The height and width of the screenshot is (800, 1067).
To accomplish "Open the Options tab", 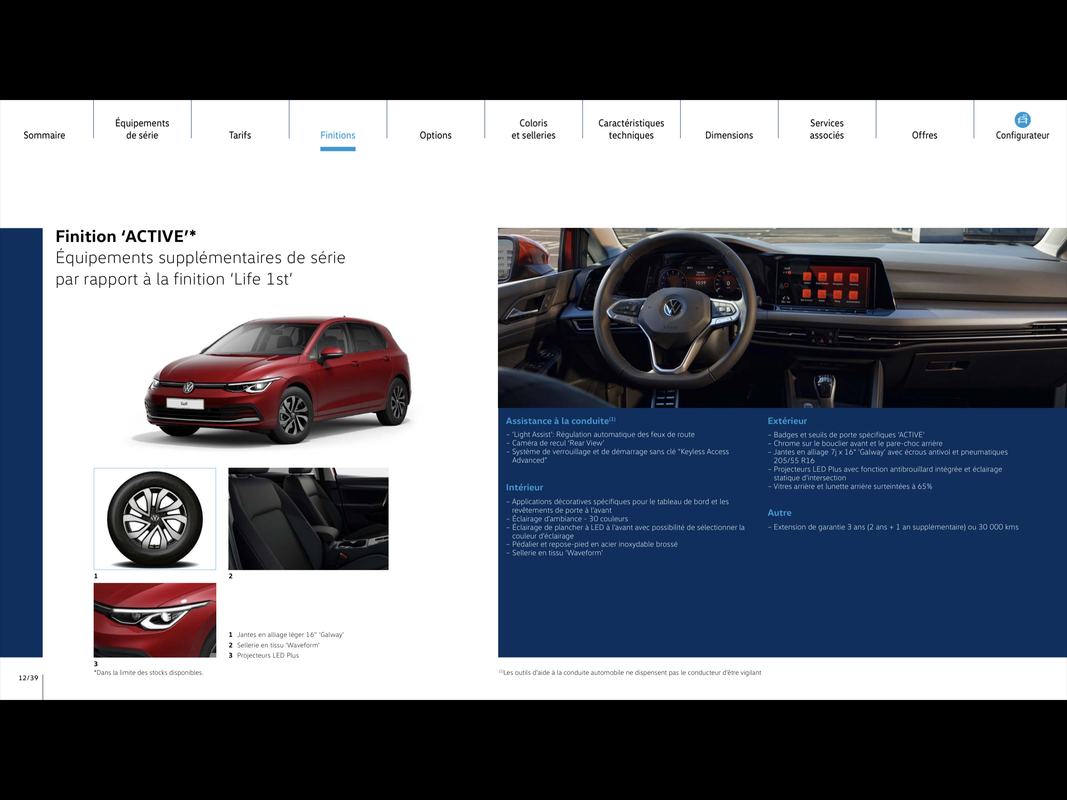I will pyautogui.click(x=436, y=135).
